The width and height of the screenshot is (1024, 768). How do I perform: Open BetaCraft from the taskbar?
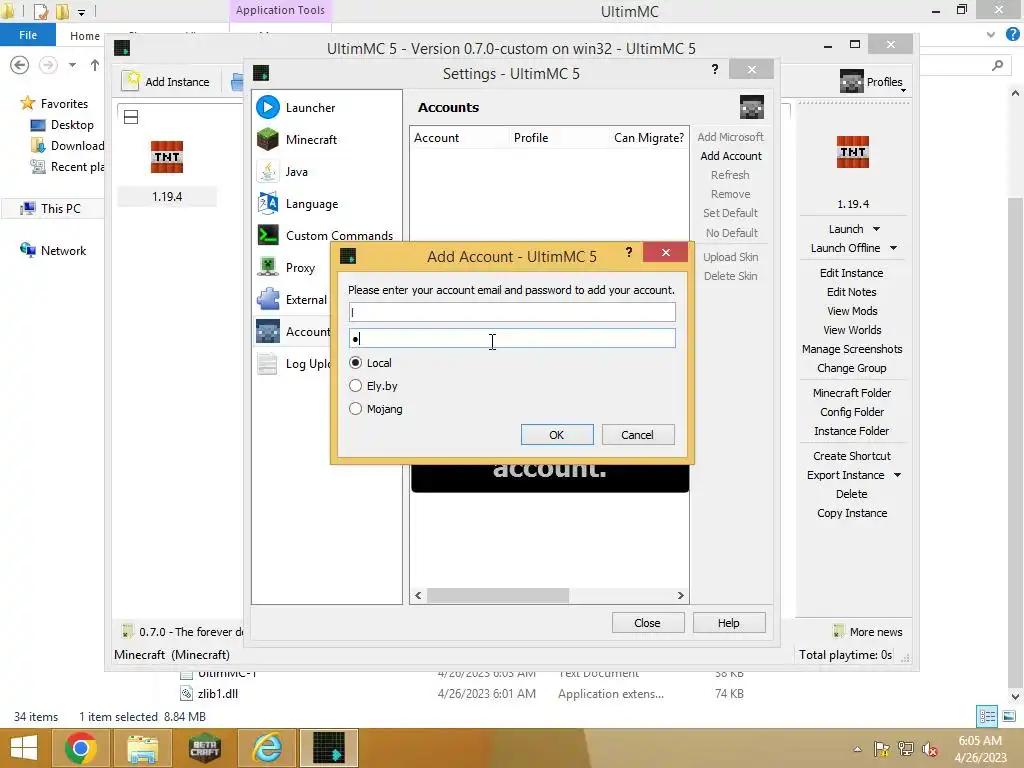click(x=204, y=748)
